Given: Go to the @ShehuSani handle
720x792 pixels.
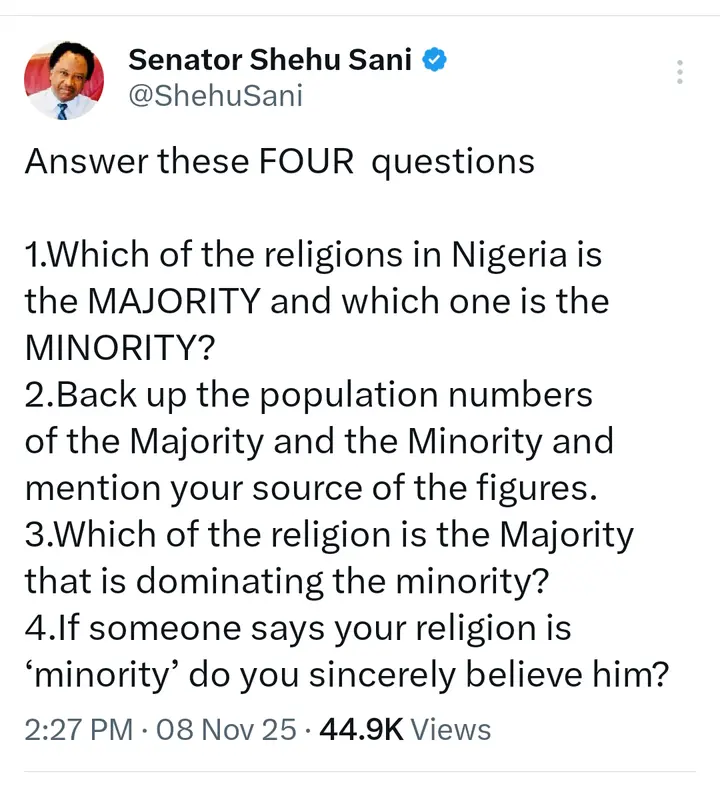Looking at the screenshot, I should [x=215, y=96].
